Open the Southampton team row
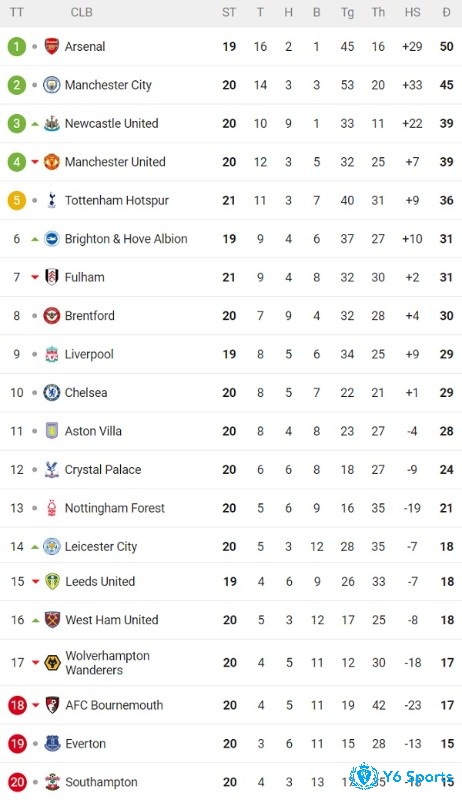Screen dimensions: 462x800 (x=231, y=782)
